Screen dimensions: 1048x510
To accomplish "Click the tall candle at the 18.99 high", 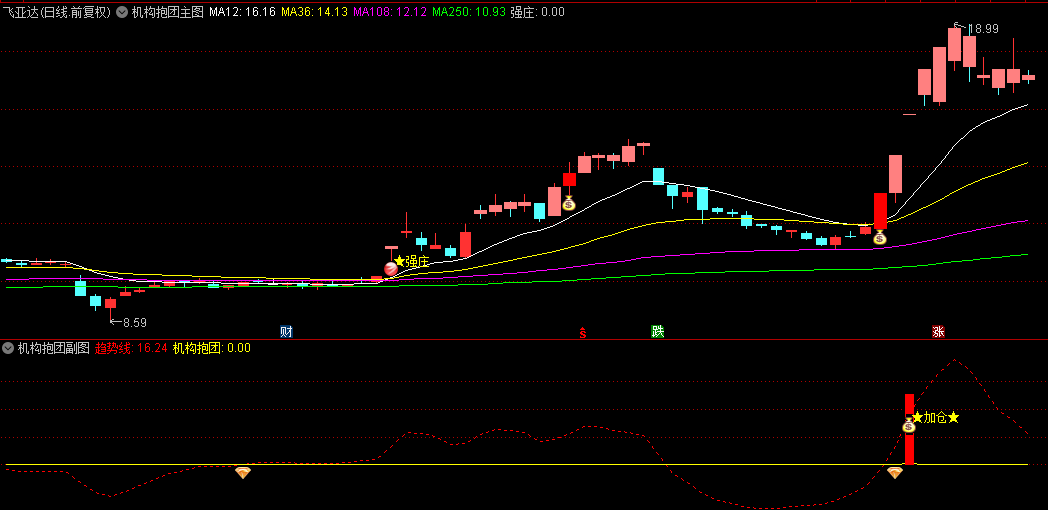I will pos(954,45).
